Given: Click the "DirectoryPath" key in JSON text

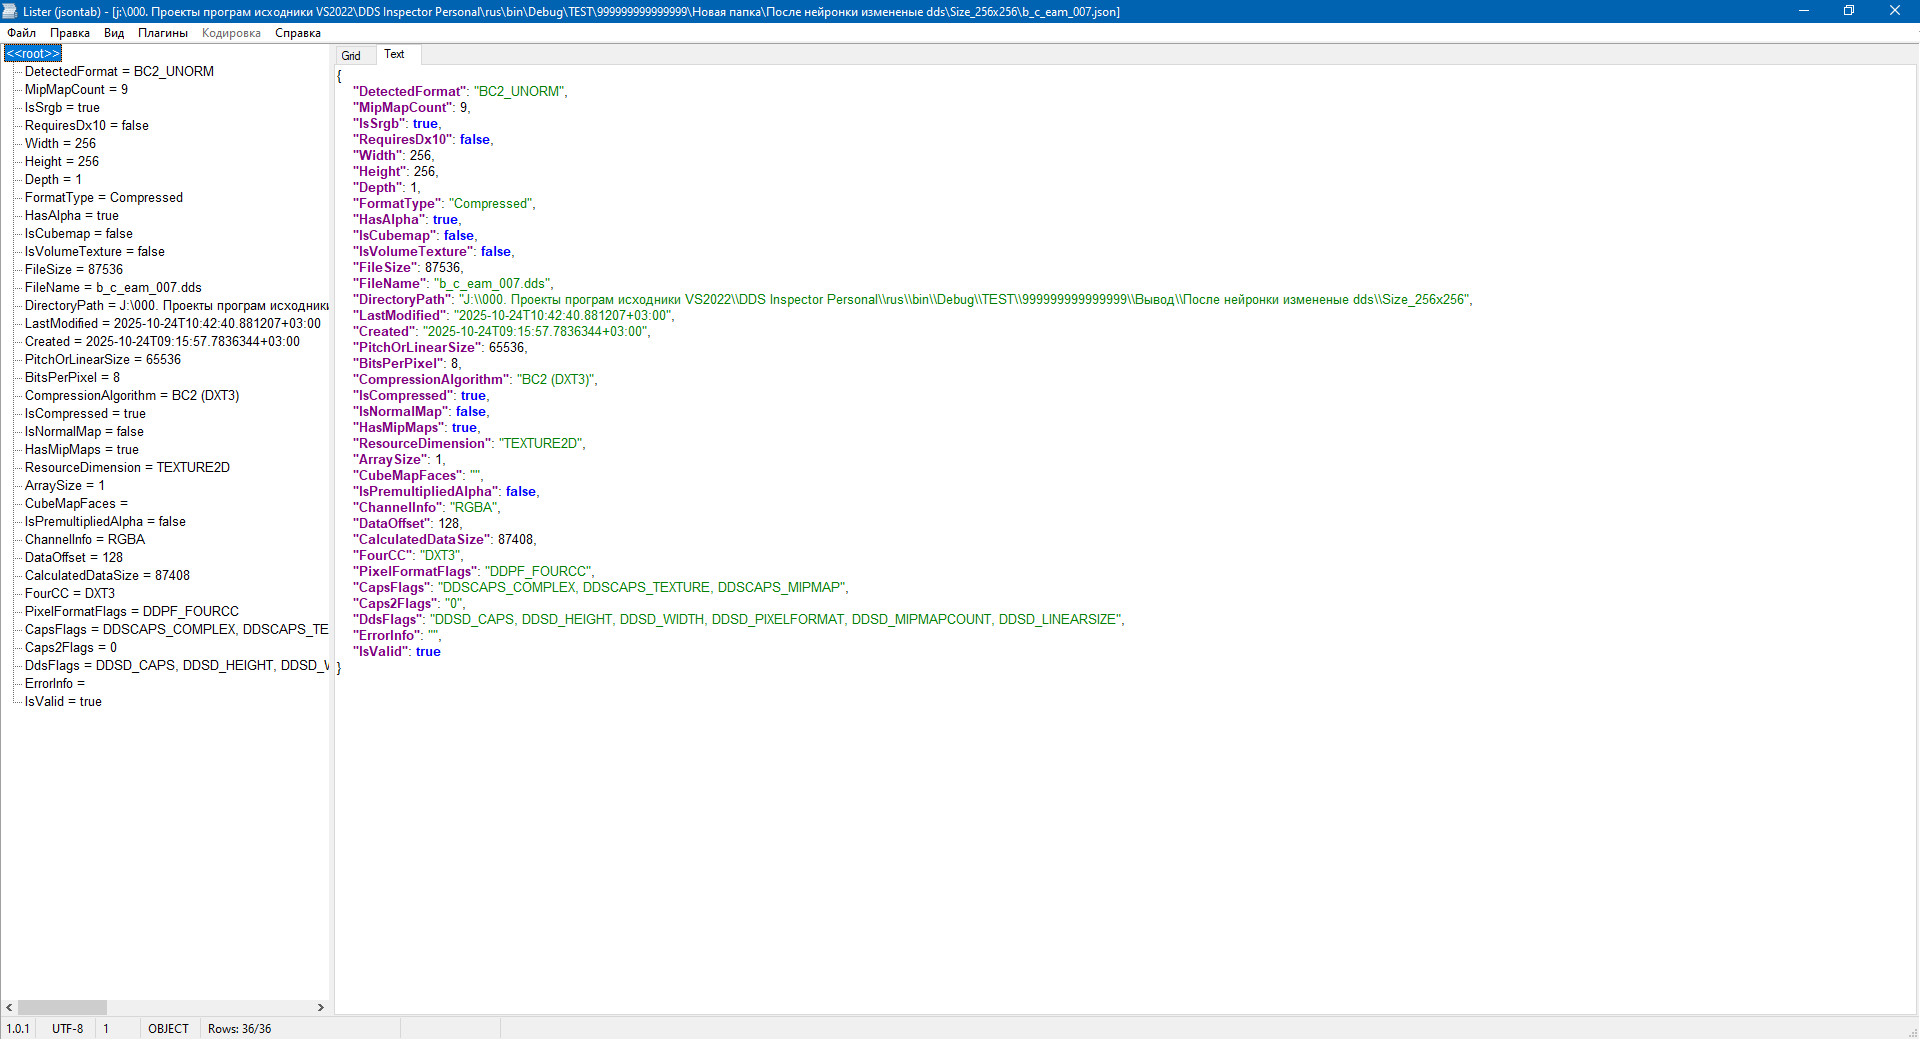Looking at the screenshot, I should [402, 300].
